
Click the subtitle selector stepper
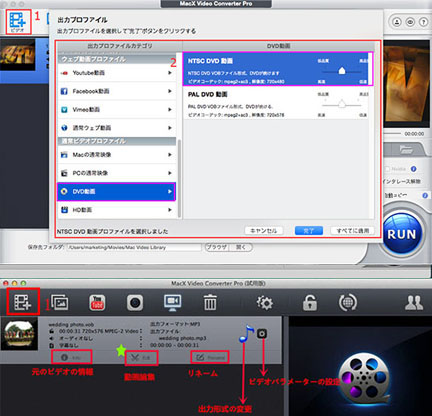point(141,345)
